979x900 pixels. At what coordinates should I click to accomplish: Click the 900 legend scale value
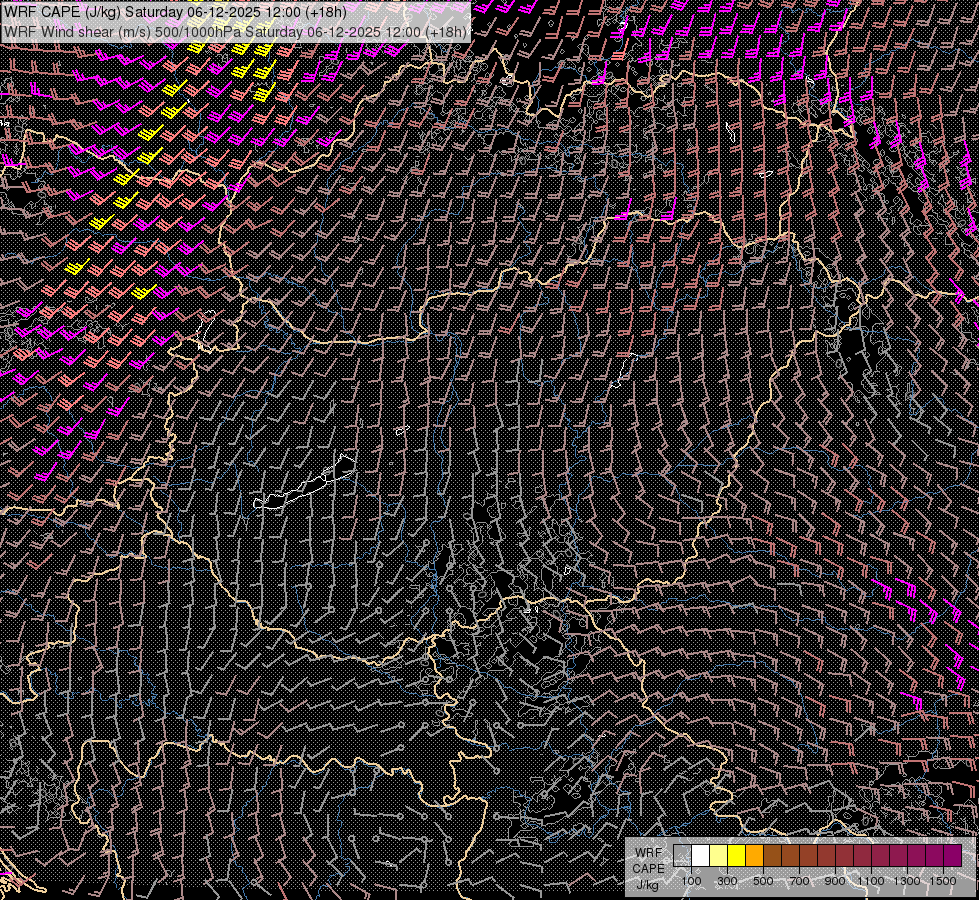835,881
